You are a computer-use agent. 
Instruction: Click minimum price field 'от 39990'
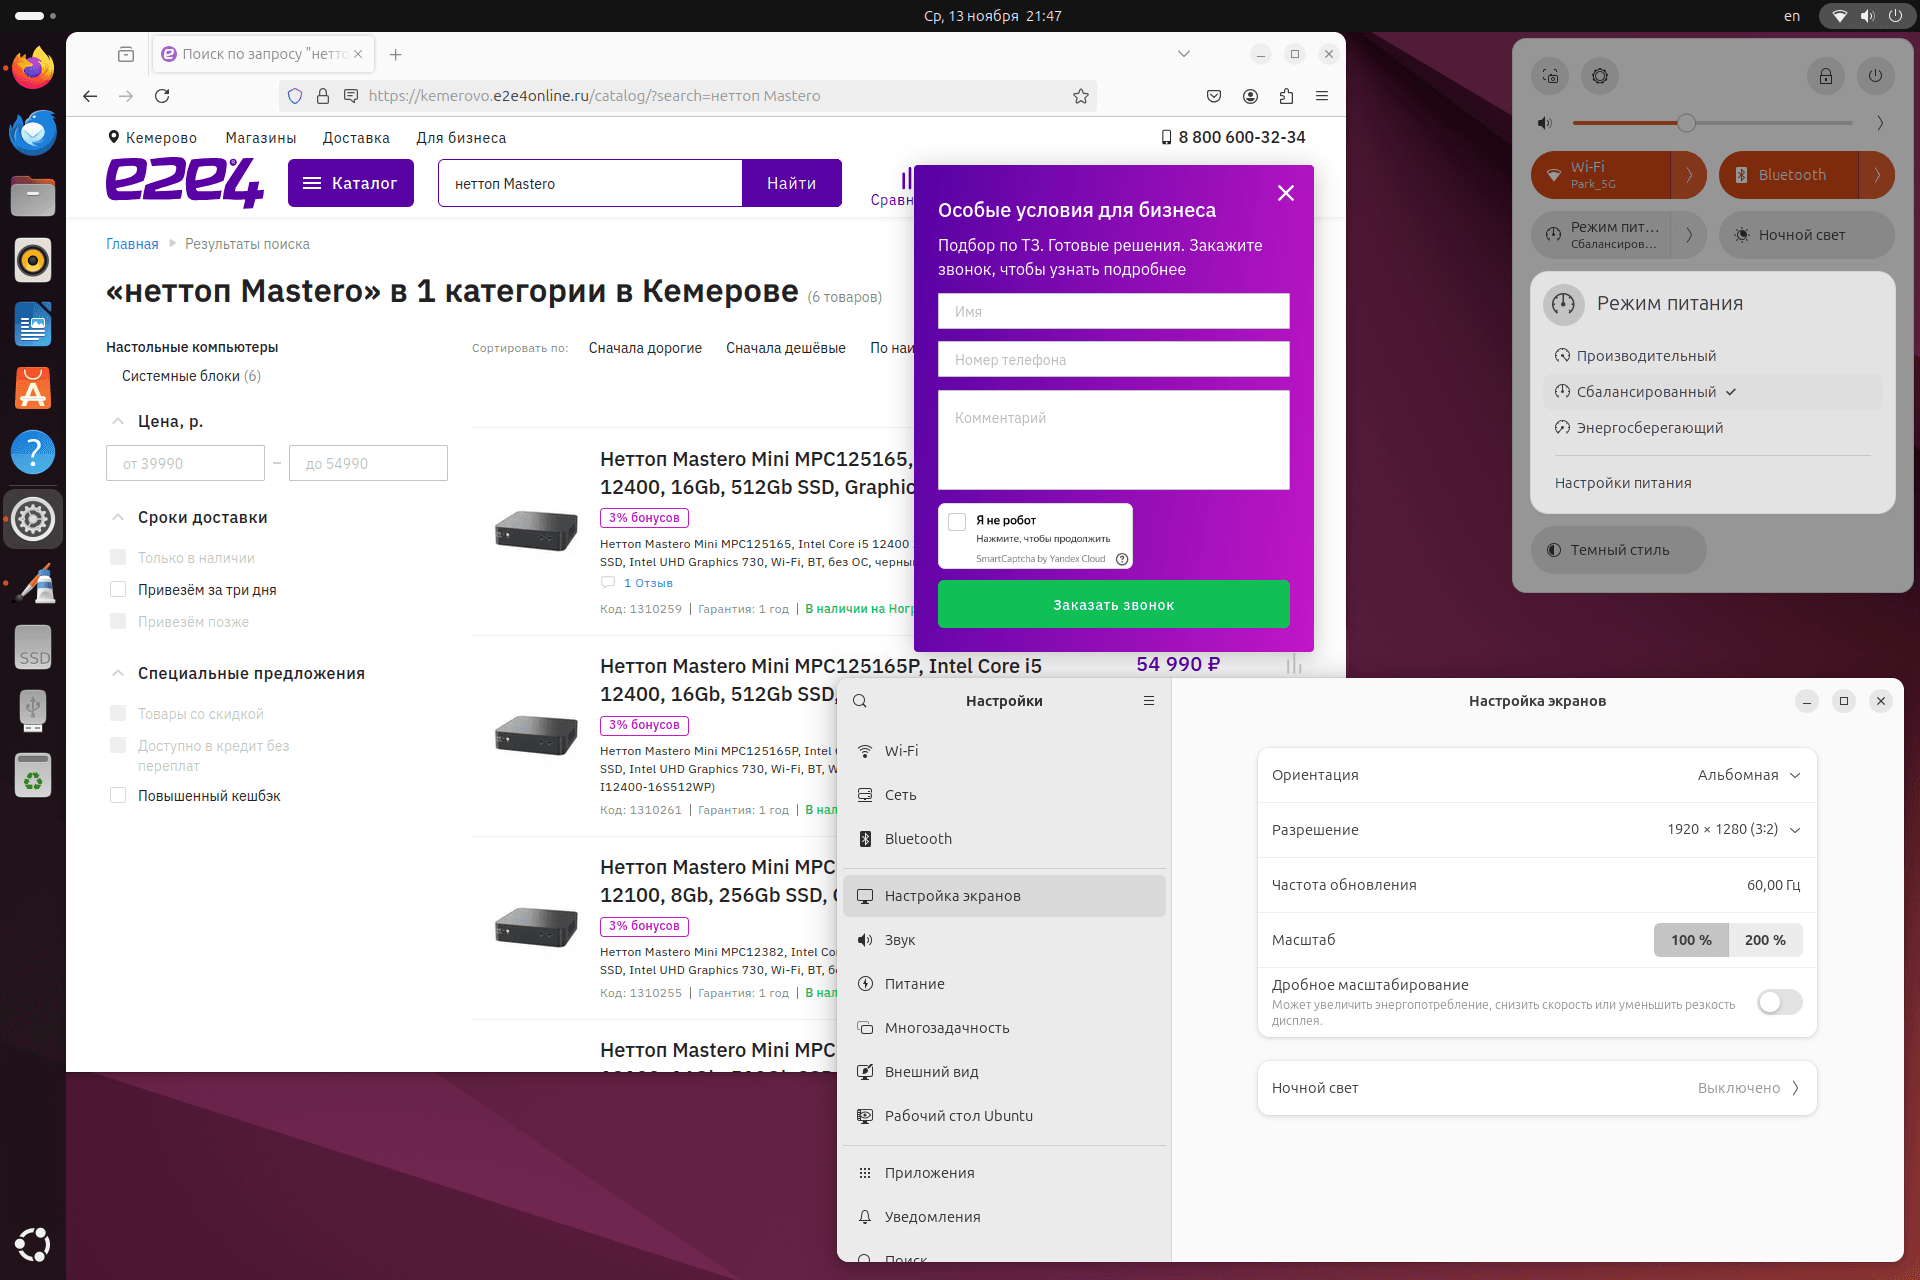(x=185, y=463)
